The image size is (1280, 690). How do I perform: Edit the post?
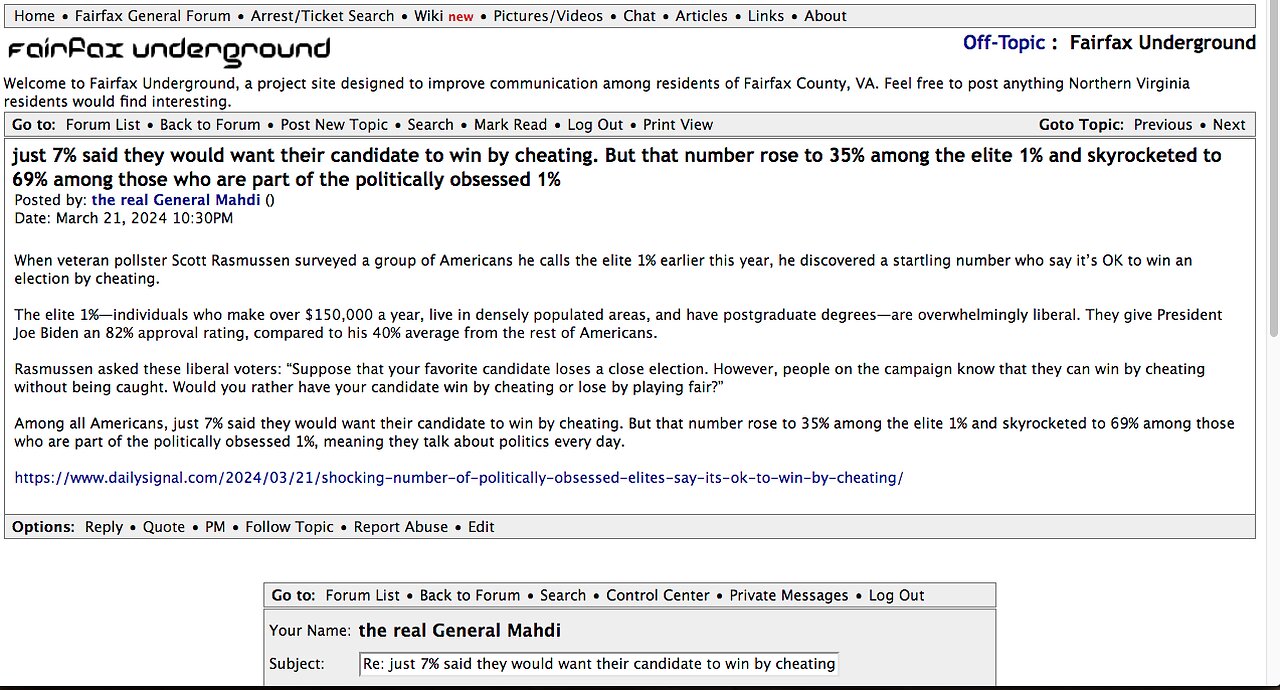481,527
